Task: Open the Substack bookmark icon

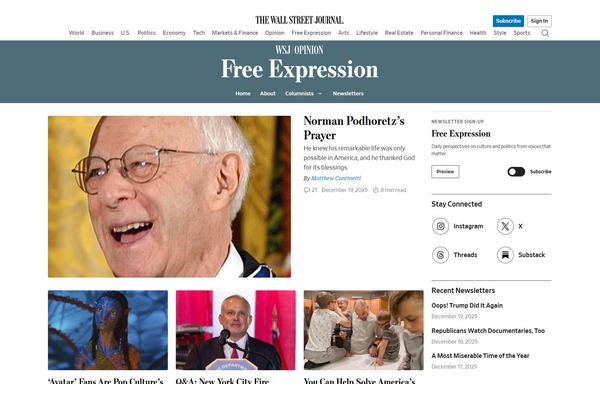Action: (x=505, y=255)
